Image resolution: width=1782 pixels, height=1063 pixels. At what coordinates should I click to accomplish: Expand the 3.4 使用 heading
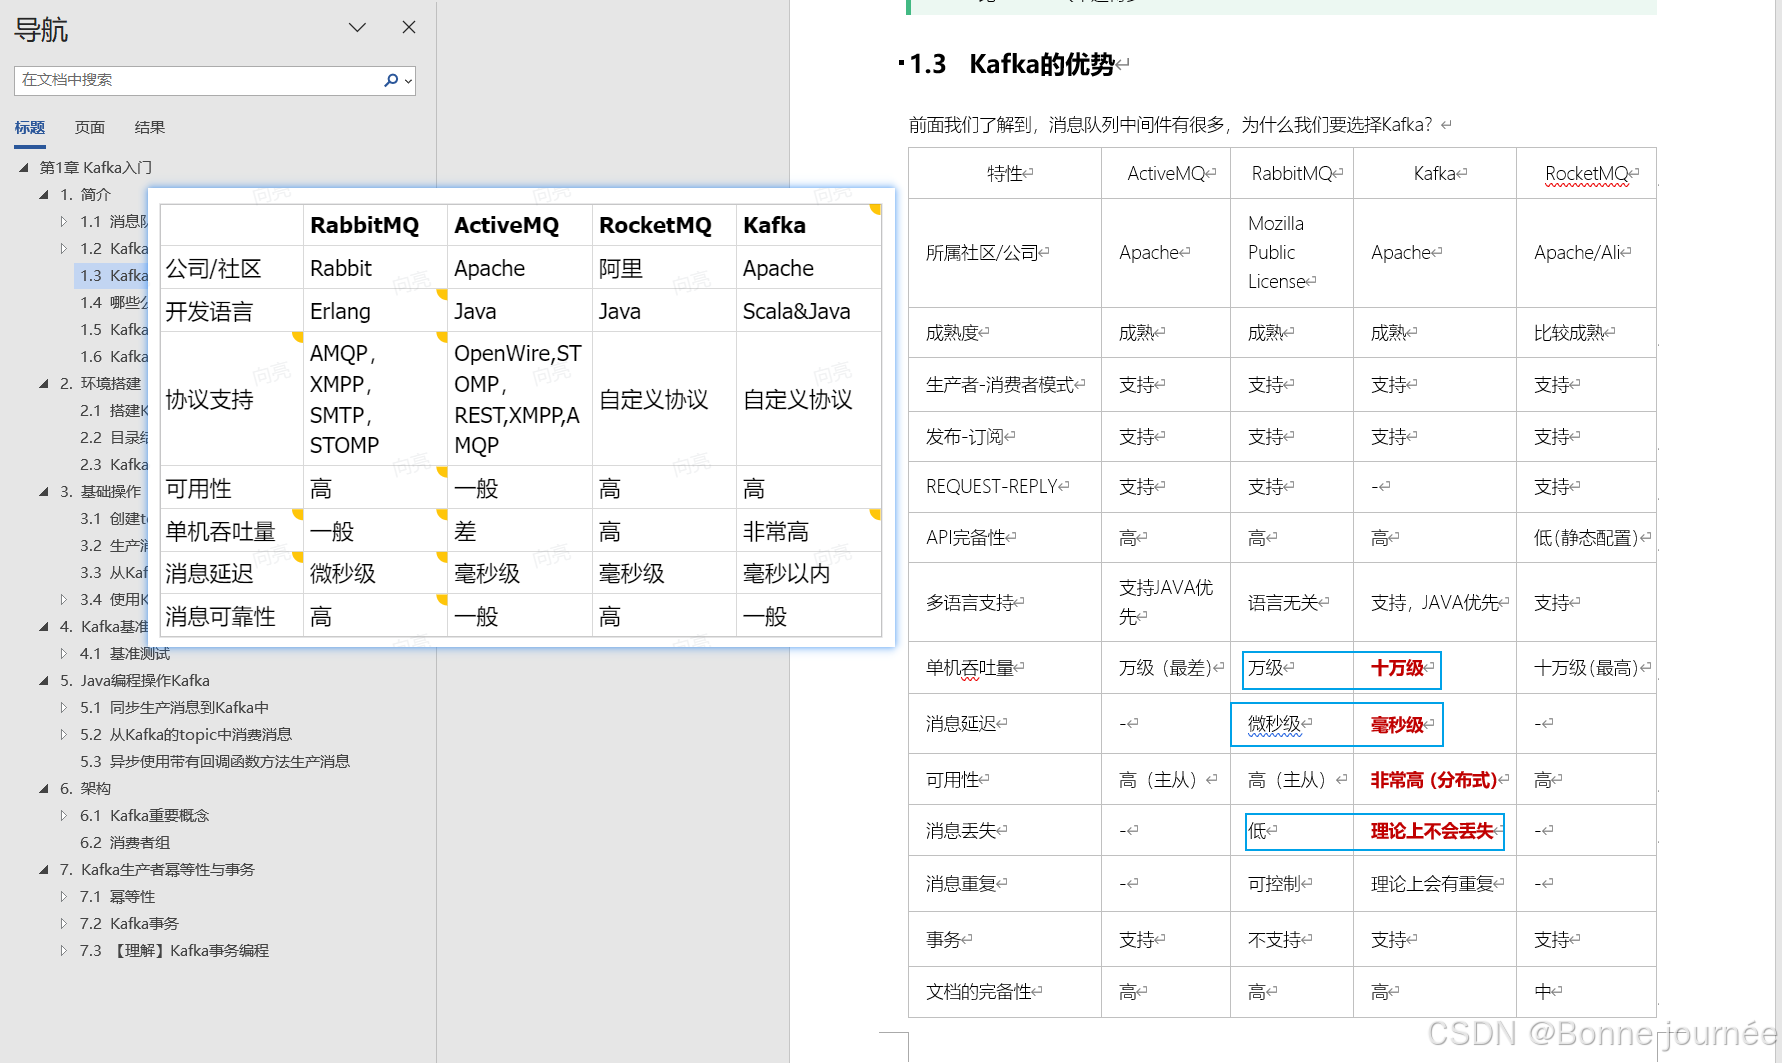pyautogui.click(x=64, y=599)
